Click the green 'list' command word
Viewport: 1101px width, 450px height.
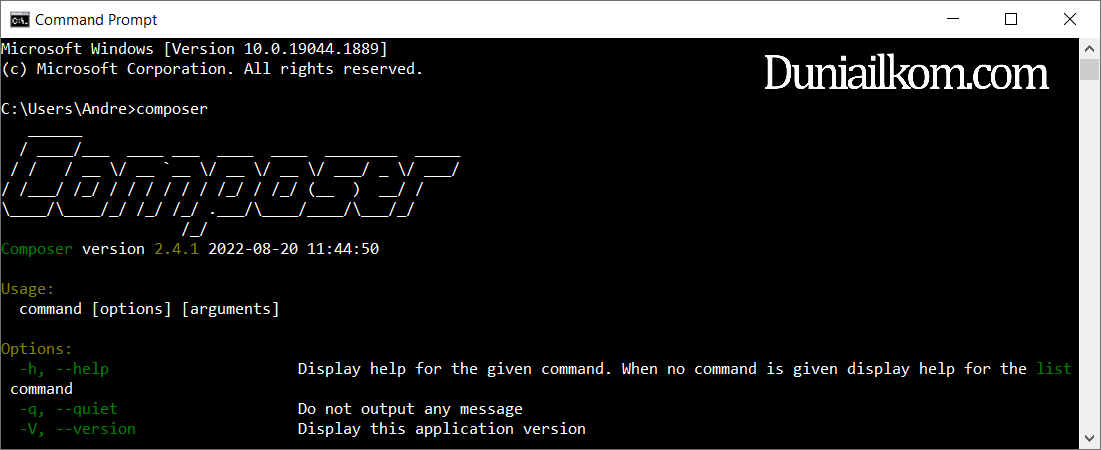pyautogui.click(x=1054, y=369)
